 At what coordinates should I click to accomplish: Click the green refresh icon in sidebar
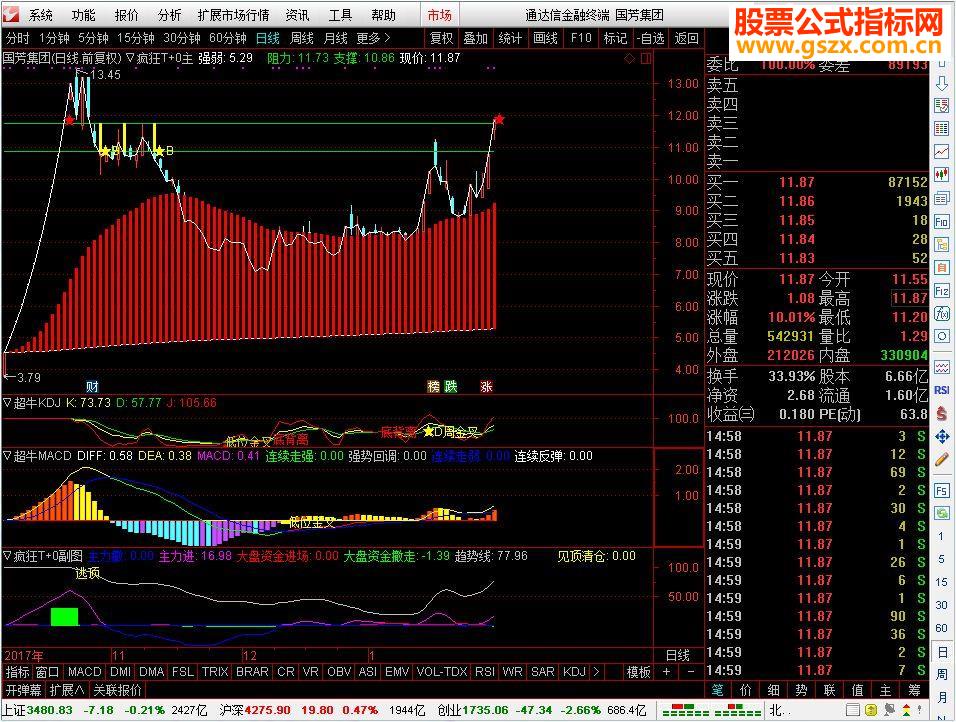pyautogui.click(x=942, y=513)
